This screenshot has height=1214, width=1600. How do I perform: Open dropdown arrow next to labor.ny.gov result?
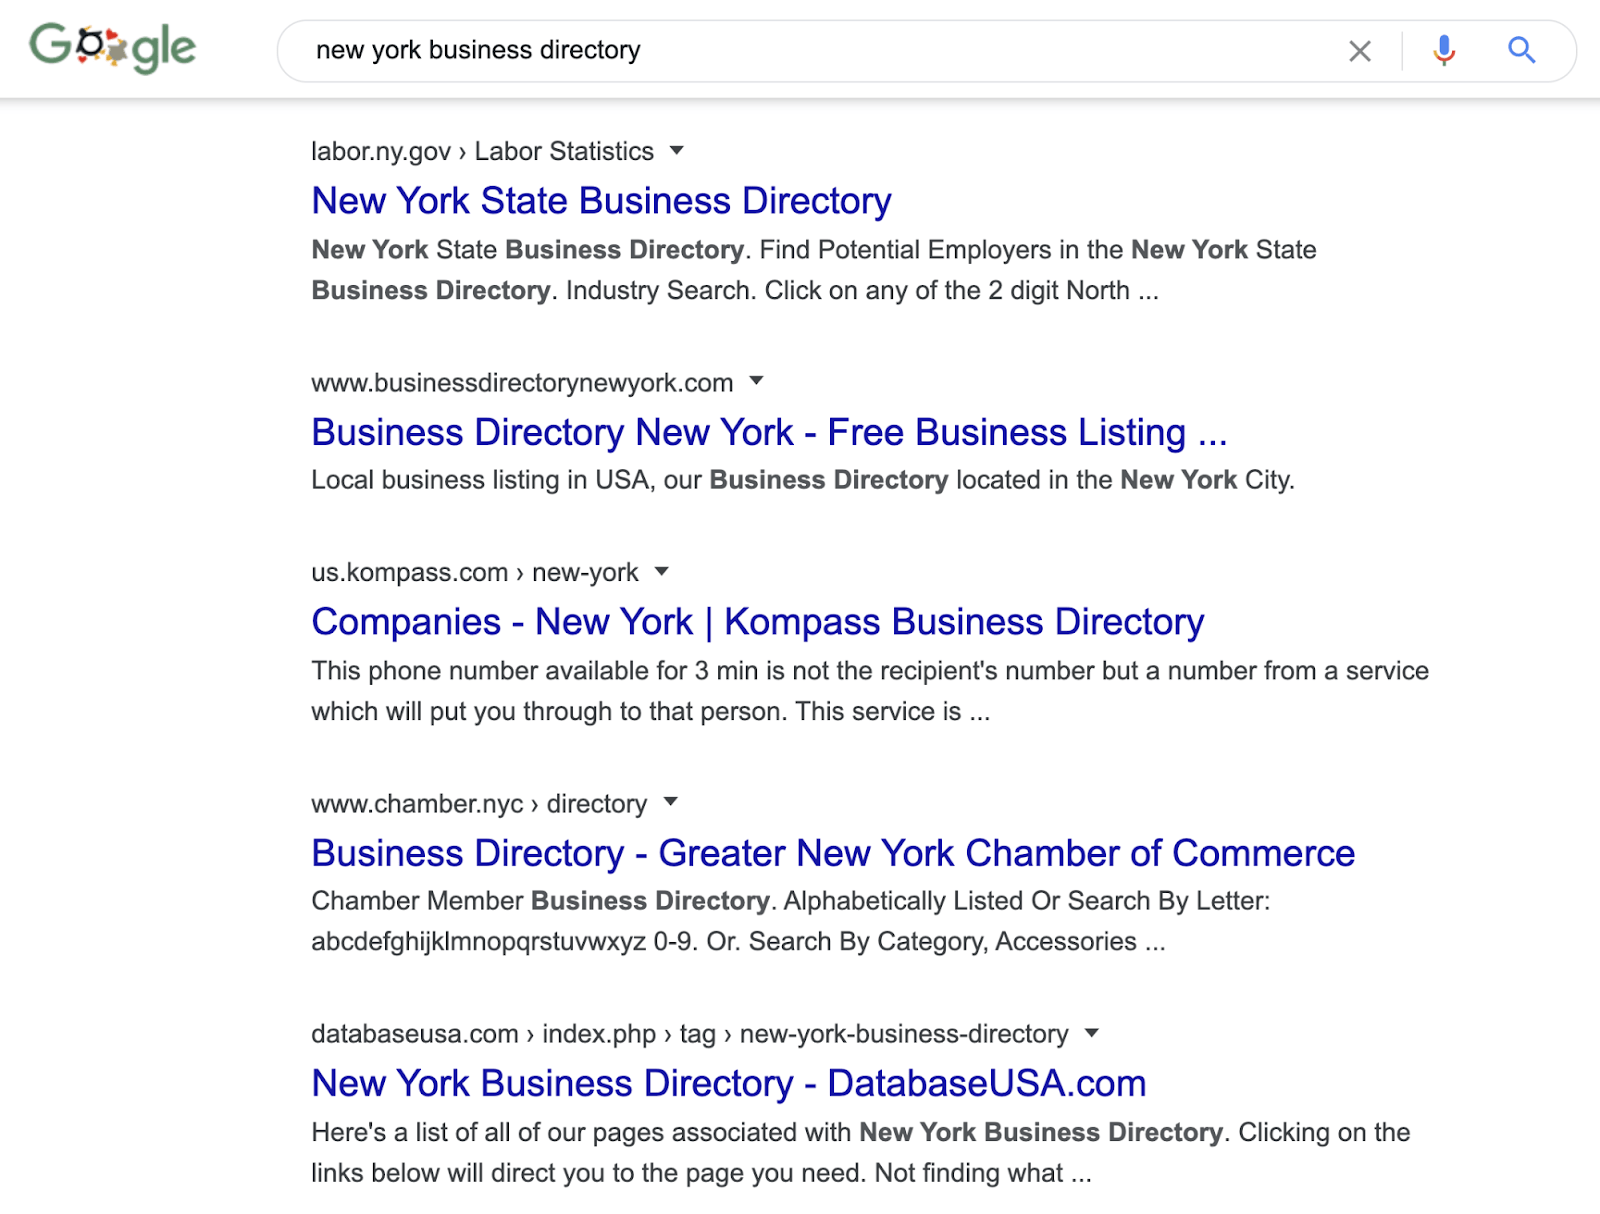coord(678,151)
